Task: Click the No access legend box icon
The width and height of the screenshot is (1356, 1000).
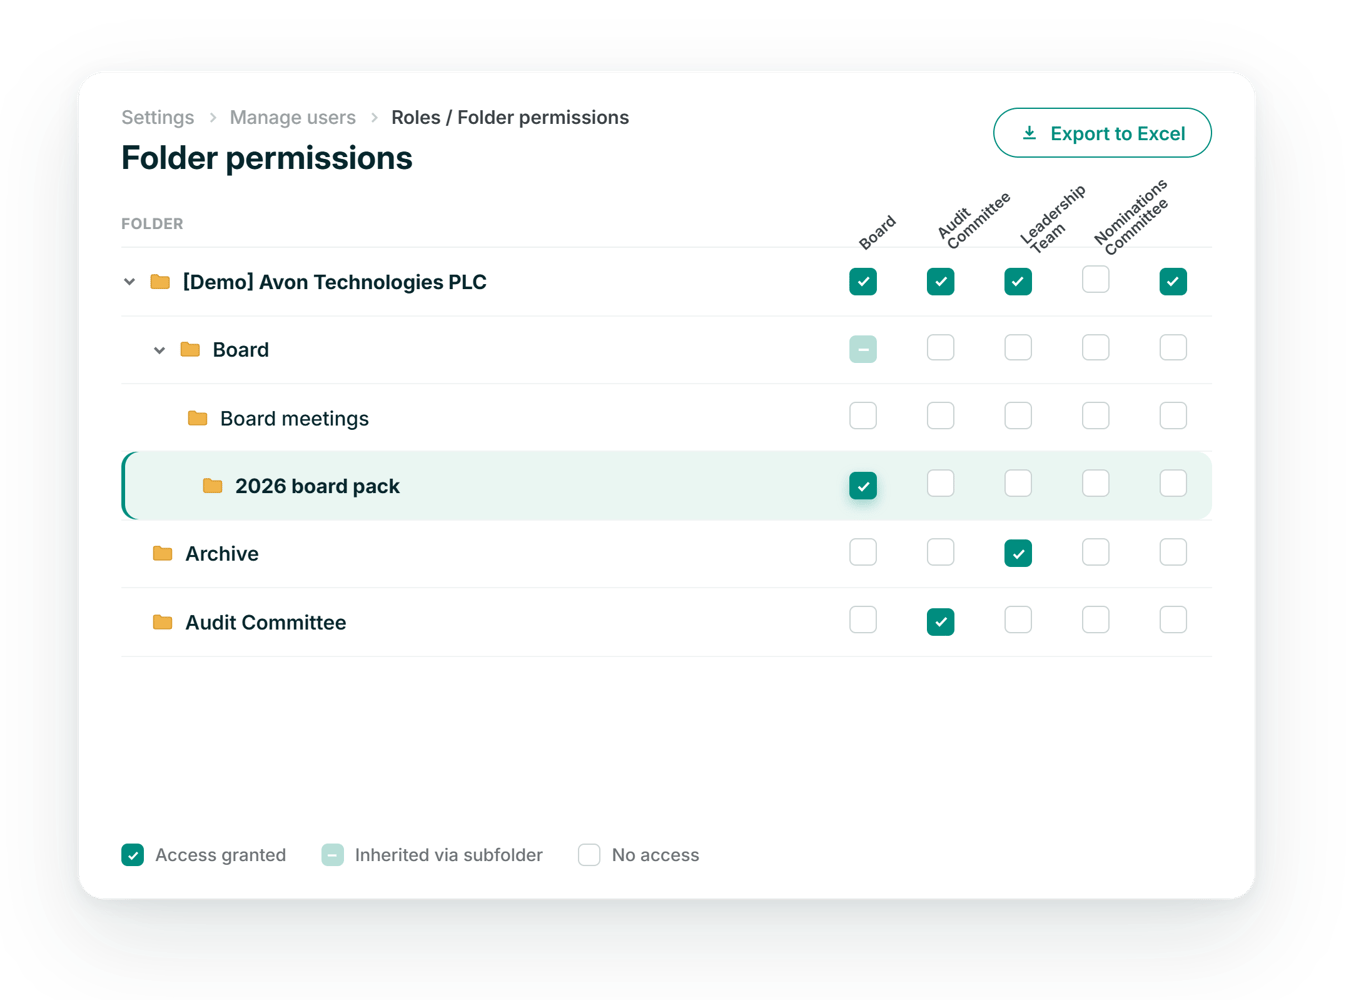Action: click(x=589, y=855)
